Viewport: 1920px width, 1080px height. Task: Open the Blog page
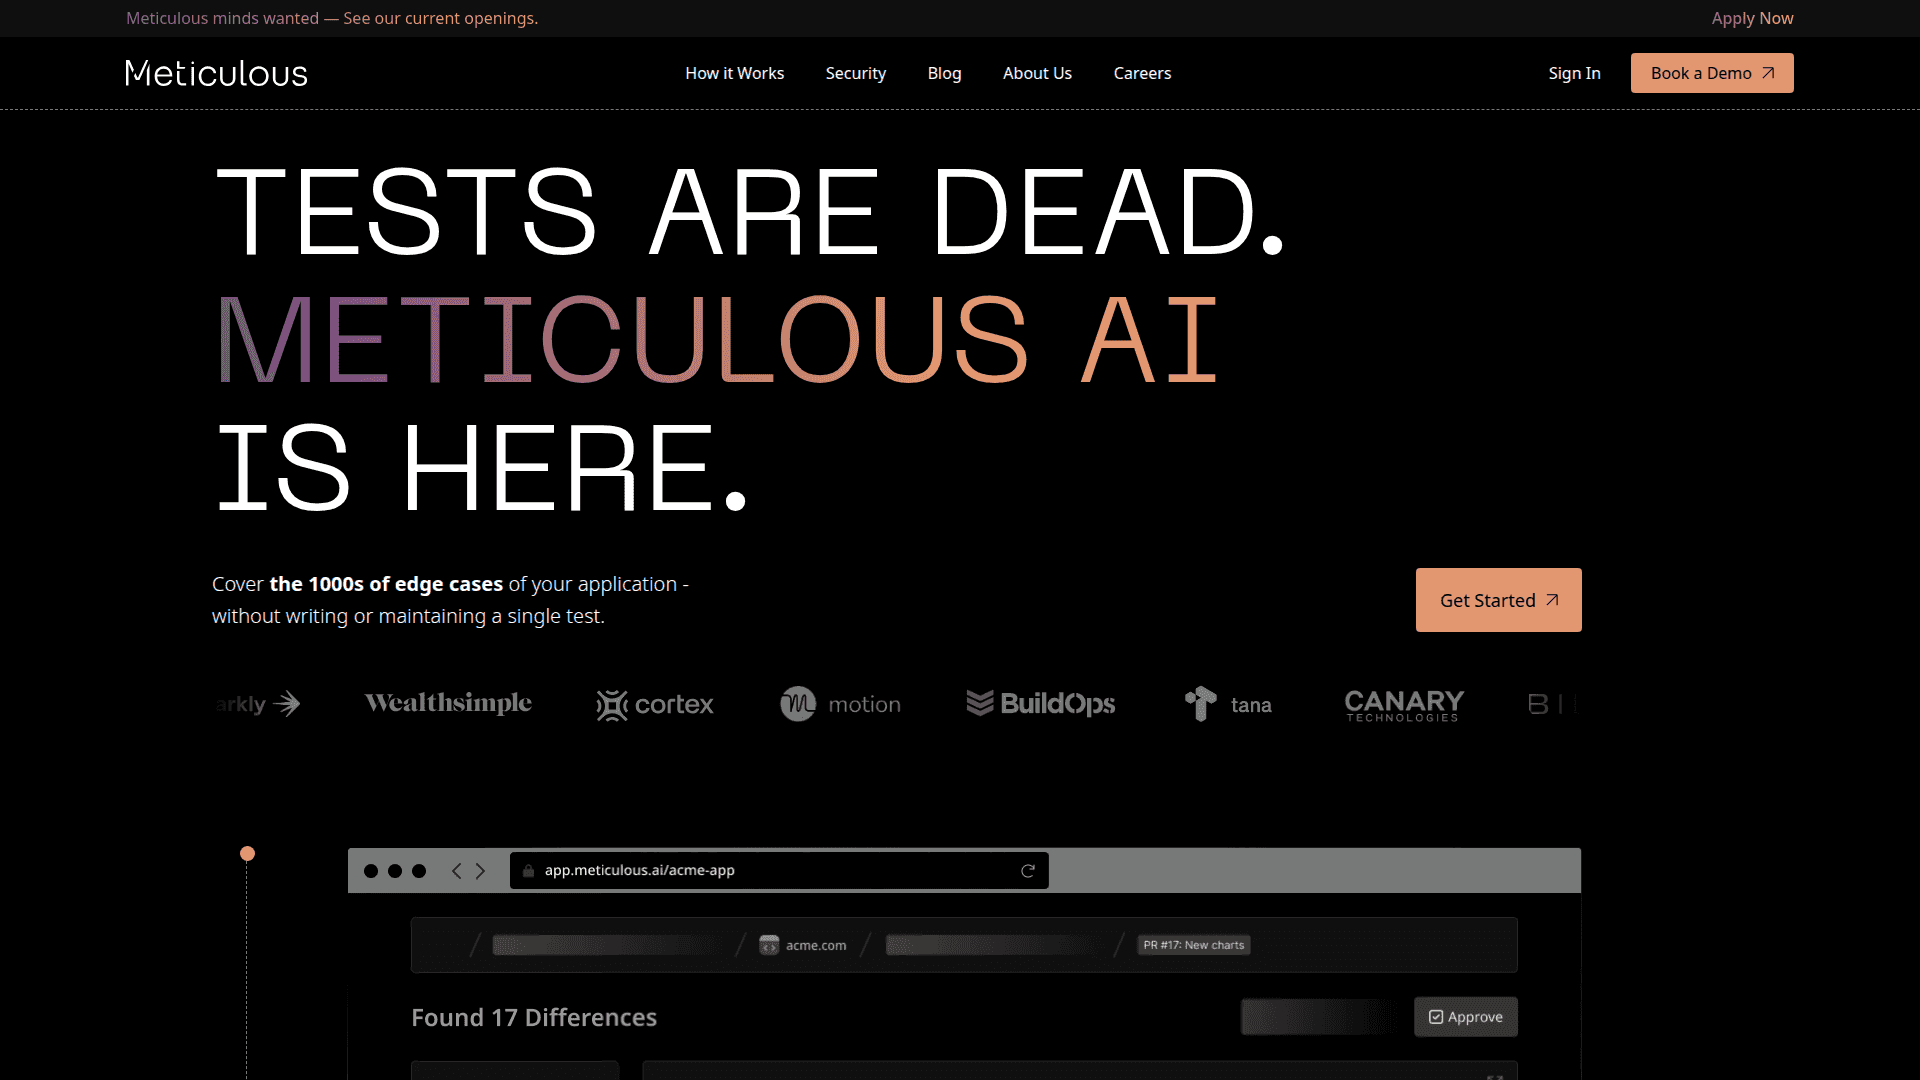944,73
